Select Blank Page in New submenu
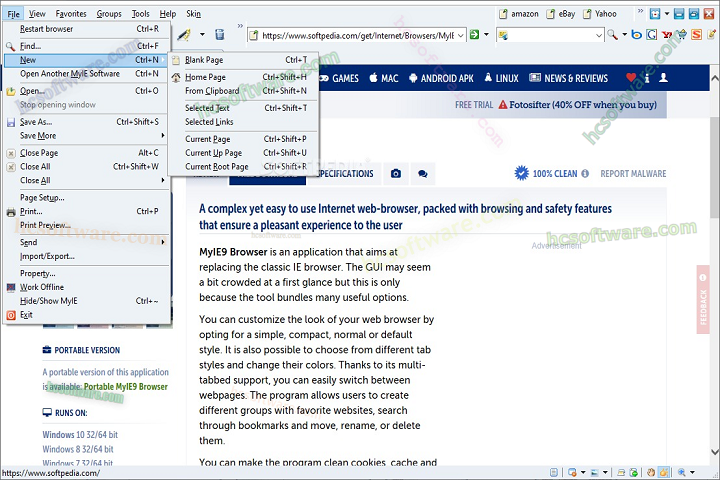Screen dimensions: 720x480 pos(244,60)
